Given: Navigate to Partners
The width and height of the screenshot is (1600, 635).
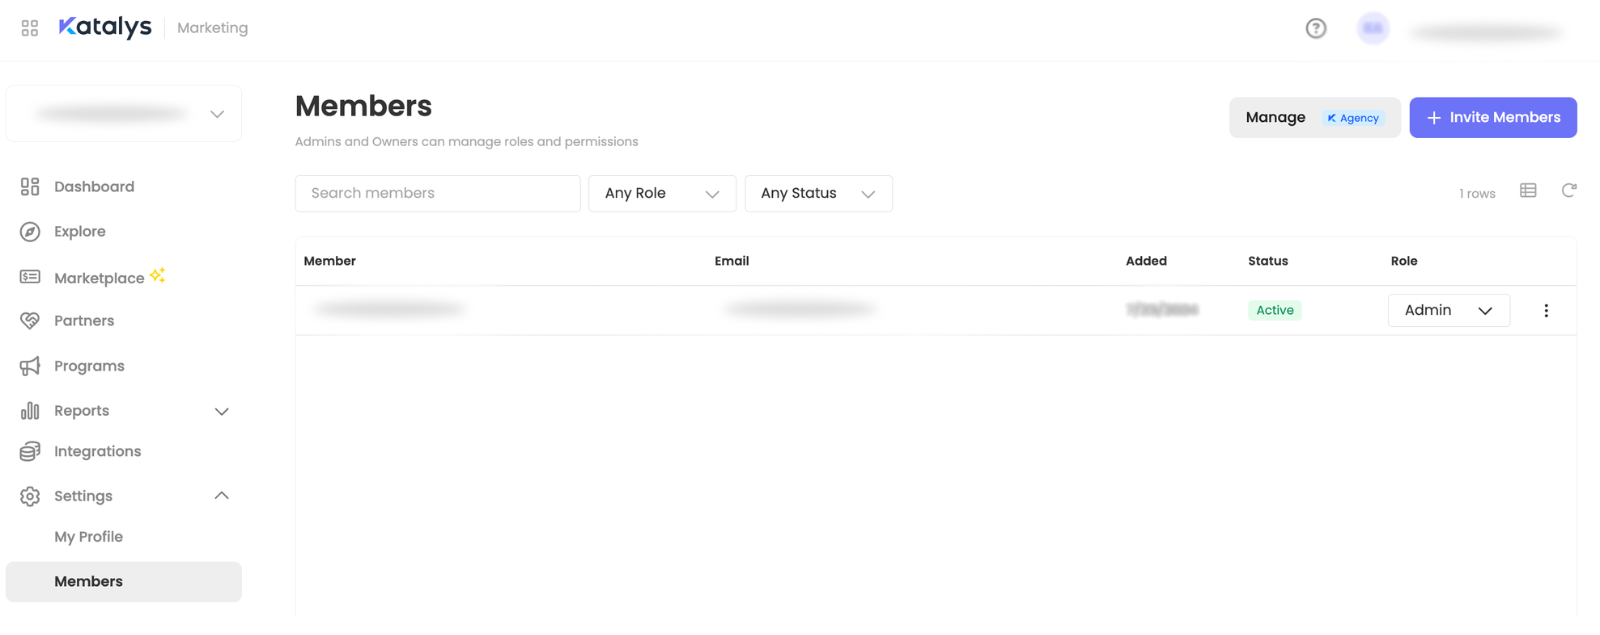Looking at the screenshot, I should 84,321.
